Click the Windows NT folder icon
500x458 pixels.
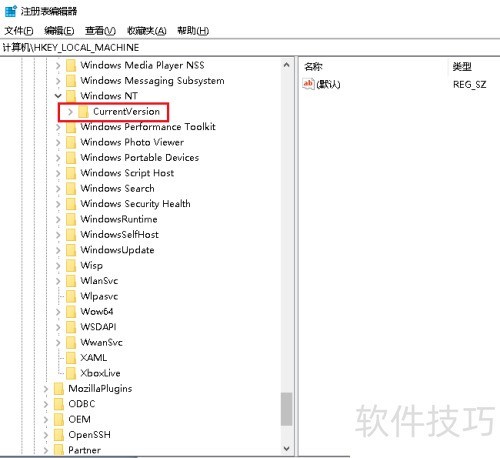tap(71, 96)
